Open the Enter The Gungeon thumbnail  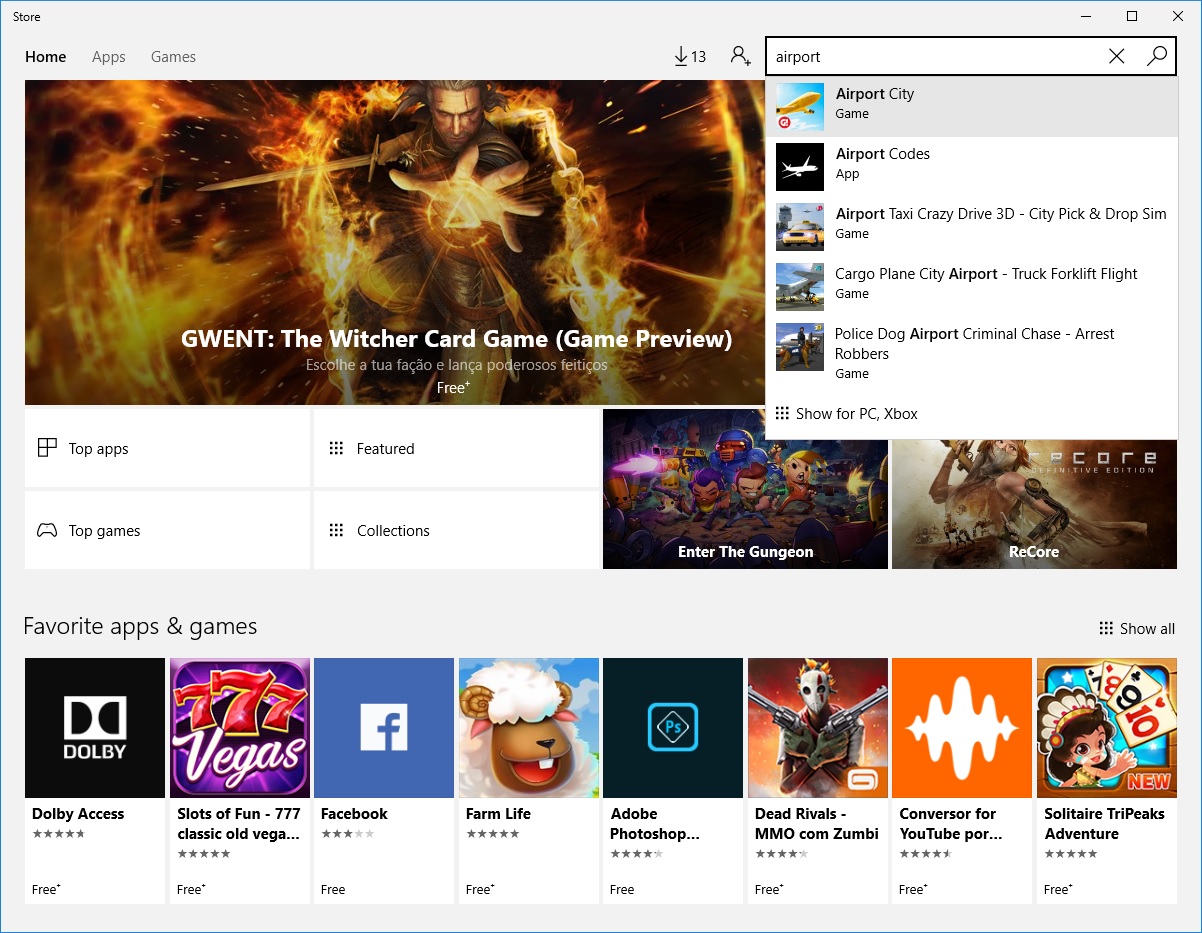coord(745,489)
